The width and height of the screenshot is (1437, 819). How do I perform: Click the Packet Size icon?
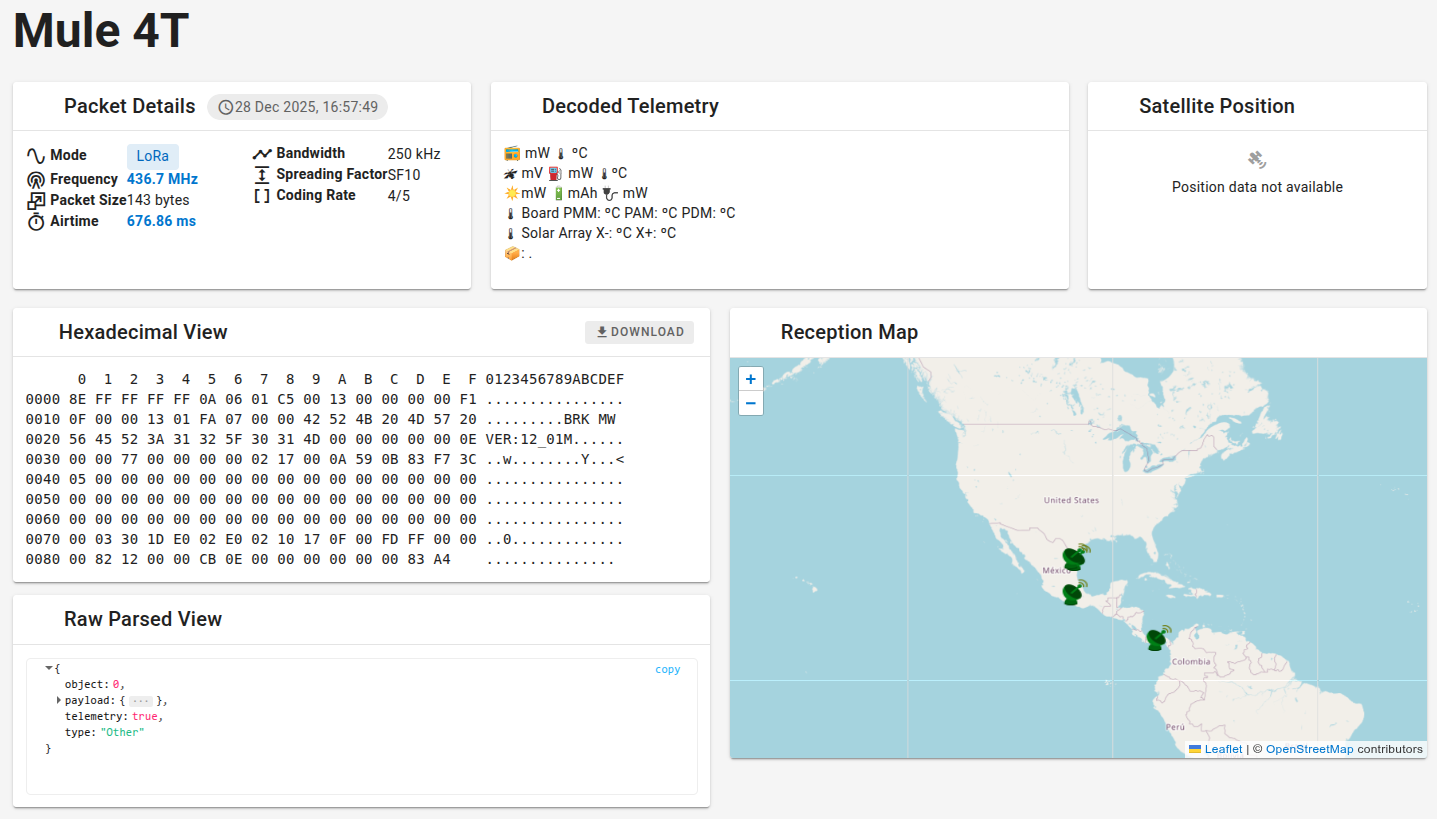coord(36,201)
